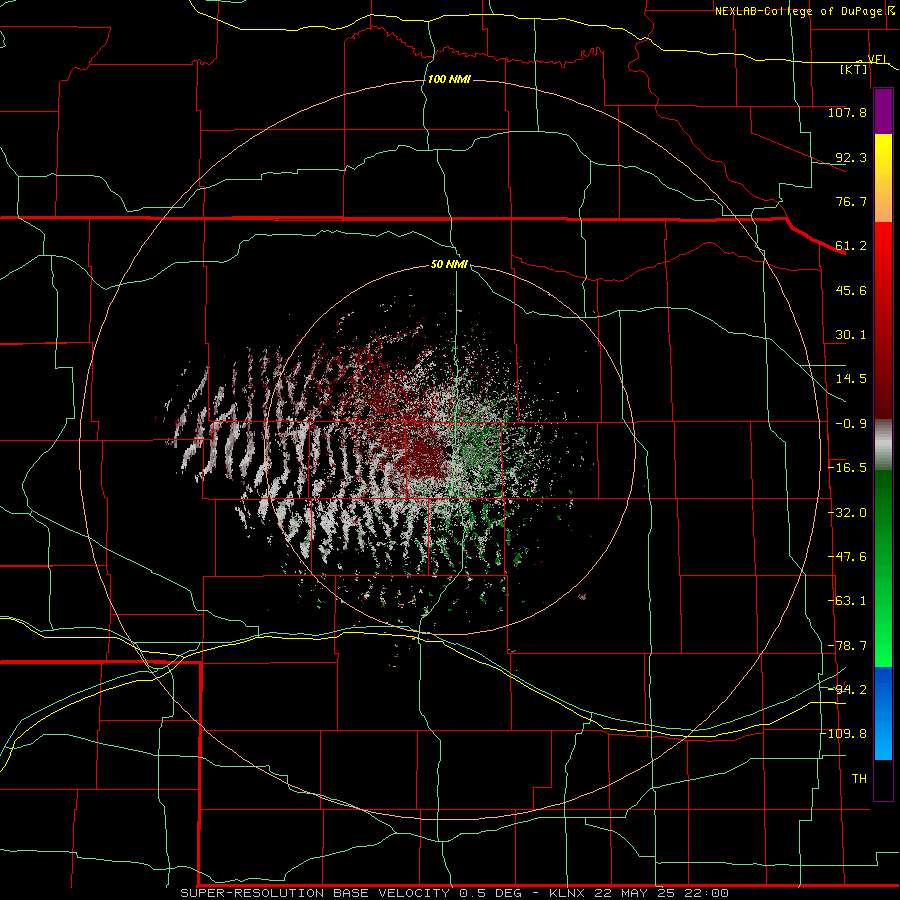Click the 50 NMI range ring label
This screenshot has height=900, width=900.
pyautogui.click(x=449, y=264)
